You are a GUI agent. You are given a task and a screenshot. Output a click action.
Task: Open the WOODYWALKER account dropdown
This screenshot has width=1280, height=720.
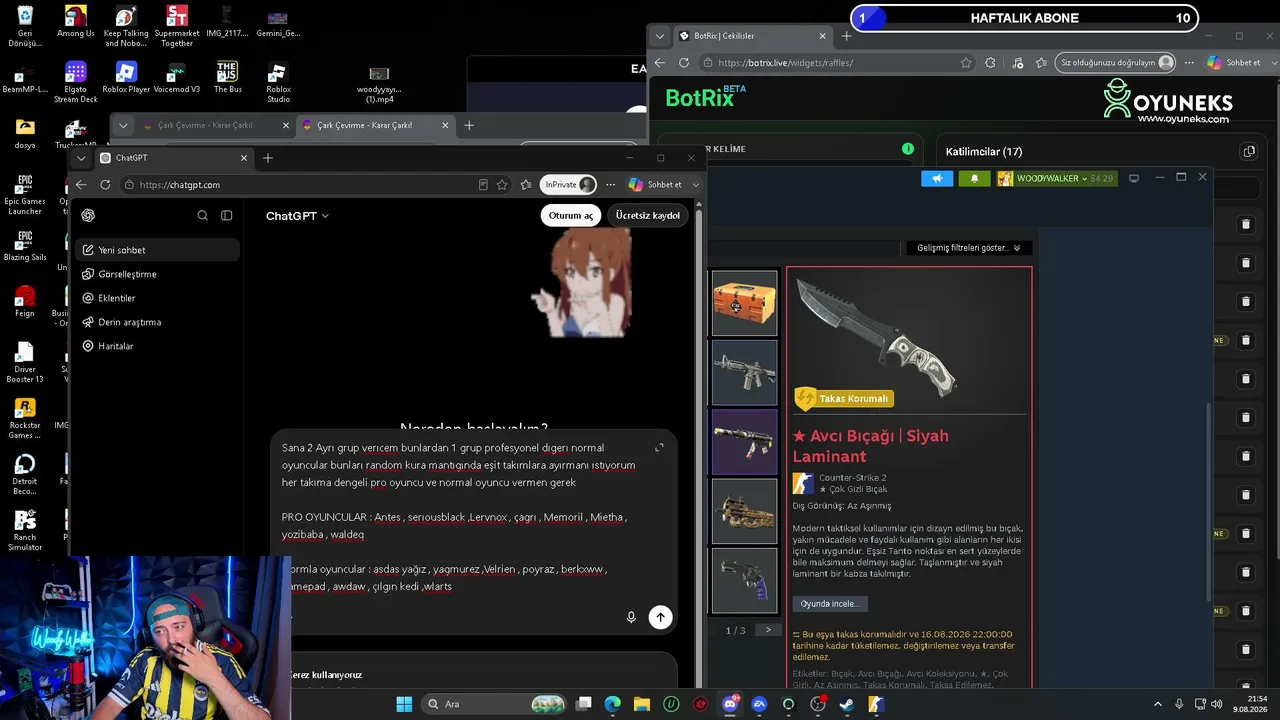point(1056,178)
